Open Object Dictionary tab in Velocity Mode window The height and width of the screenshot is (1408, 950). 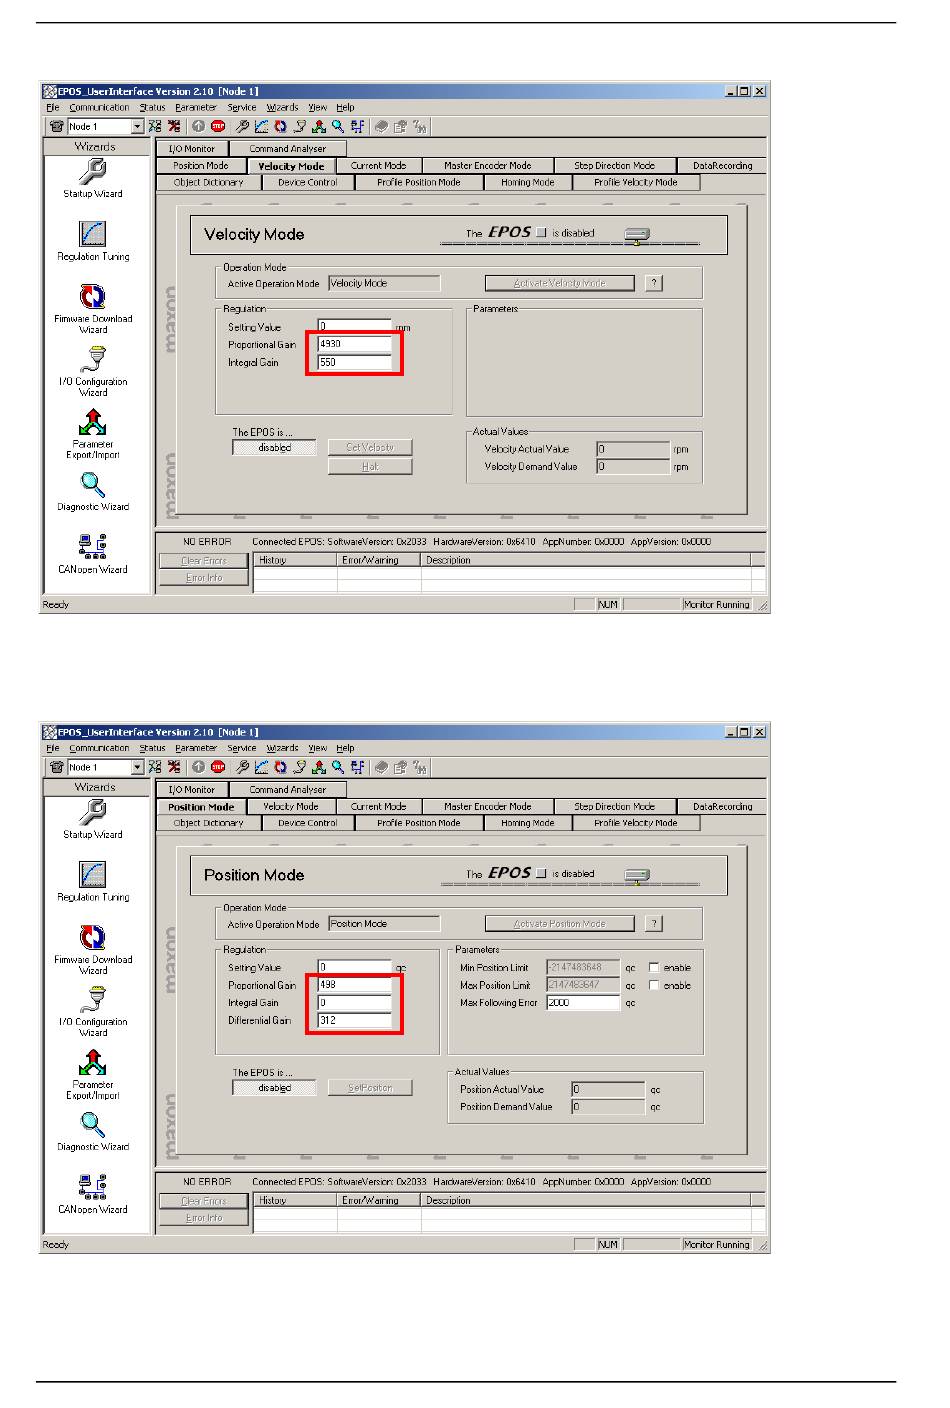coord(208,182)
